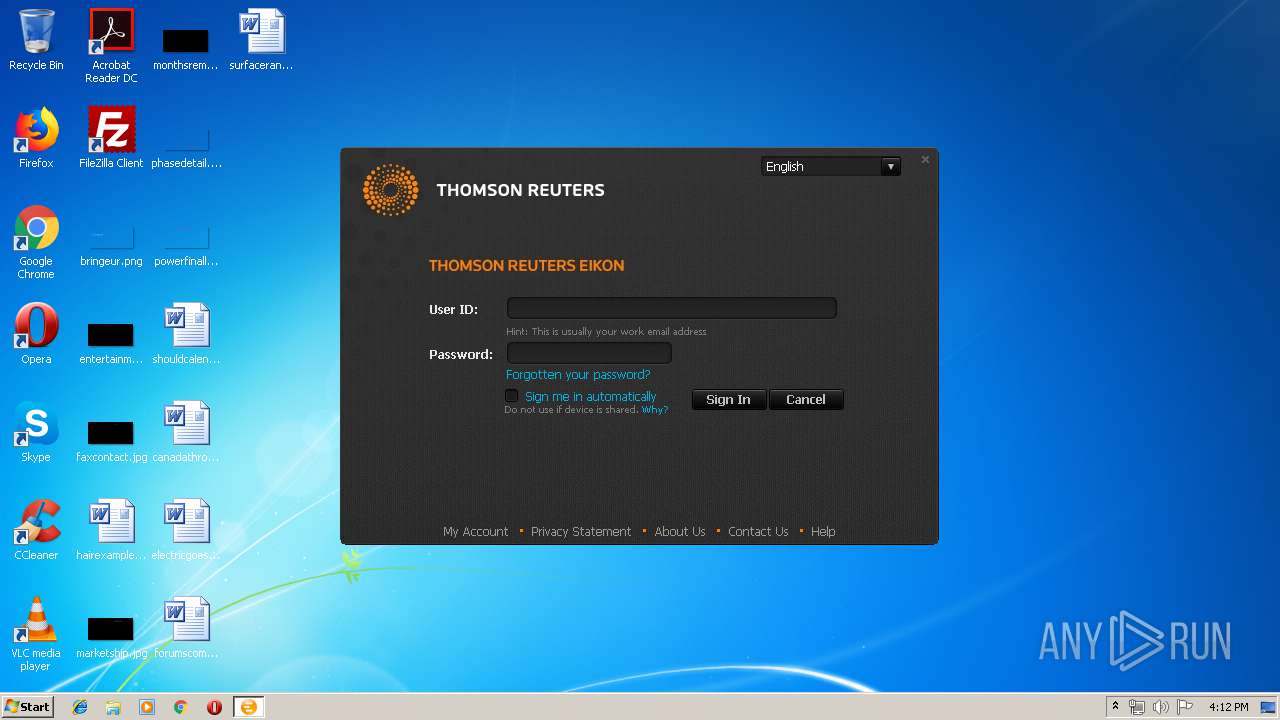Launch Google Chrome desktop shortcut
The width and height of the screenshot is (1280, 720).
tap(36, 242)
